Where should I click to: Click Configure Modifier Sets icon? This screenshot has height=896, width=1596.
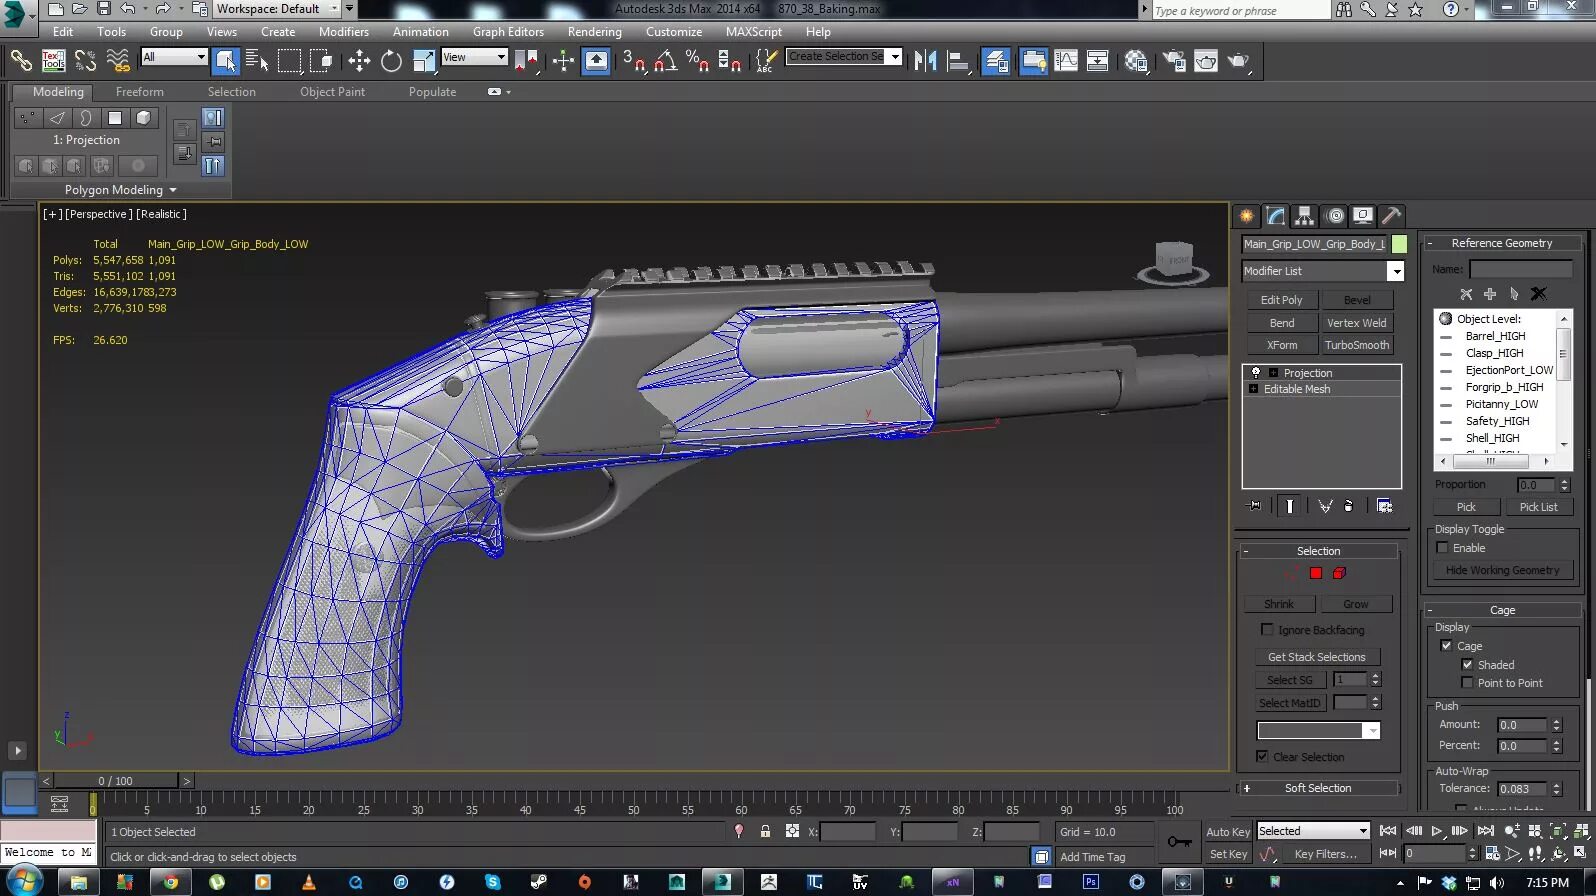coord(1385,506)
